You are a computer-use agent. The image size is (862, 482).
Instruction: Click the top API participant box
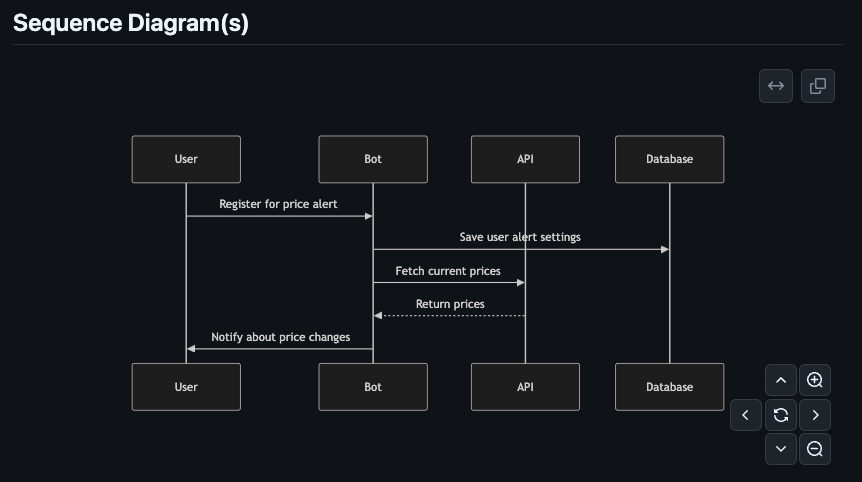pyautogui.click(x=525, y=159)
